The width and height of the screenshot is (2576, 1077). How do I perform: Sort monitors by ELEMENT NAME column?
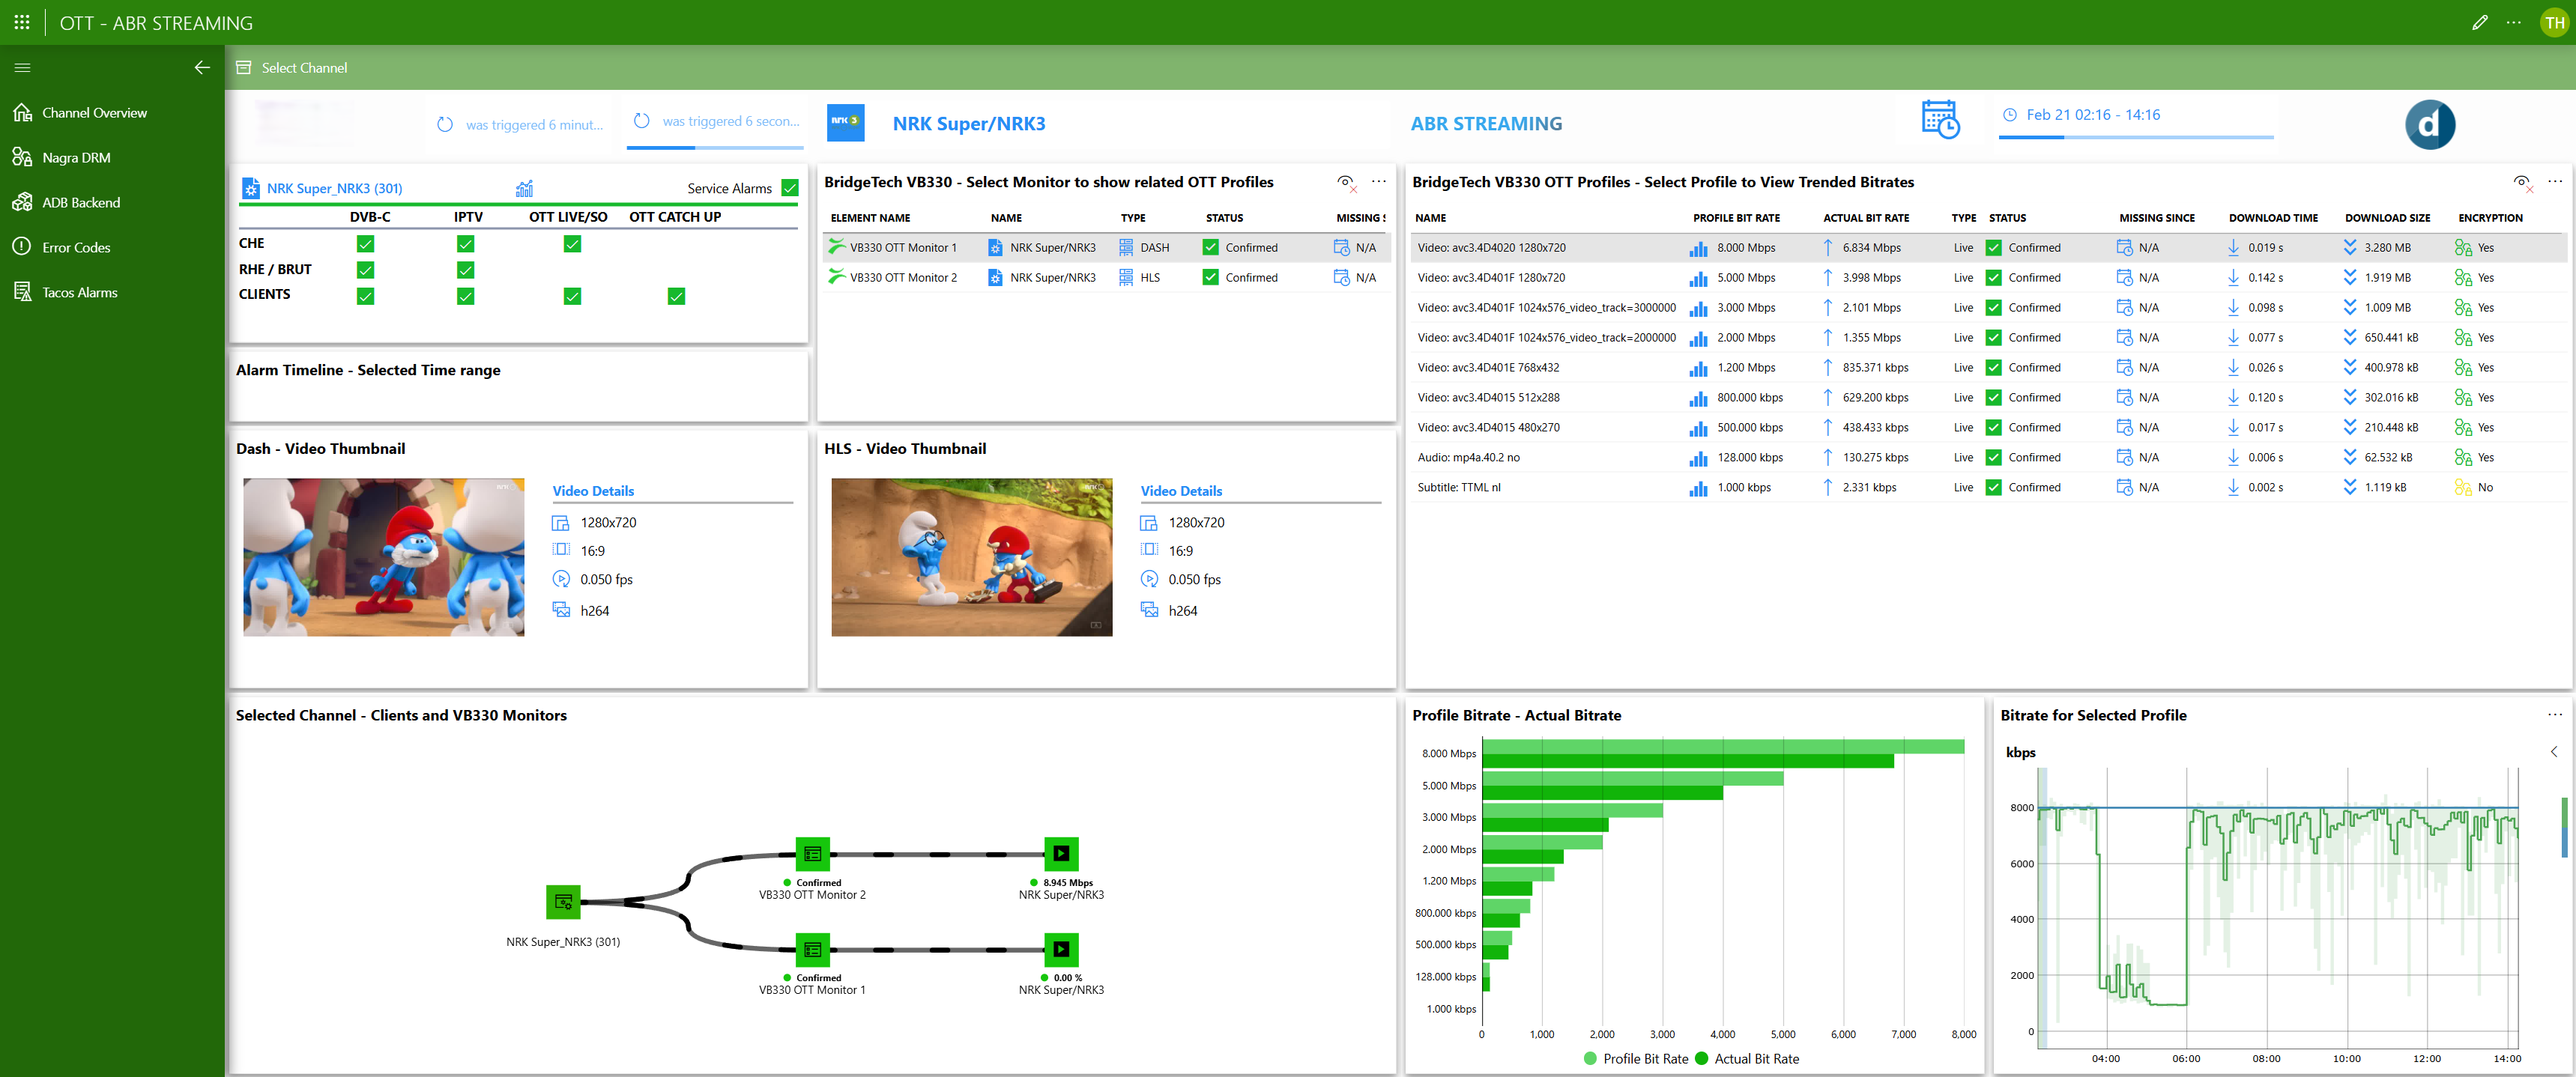point(870,218)
